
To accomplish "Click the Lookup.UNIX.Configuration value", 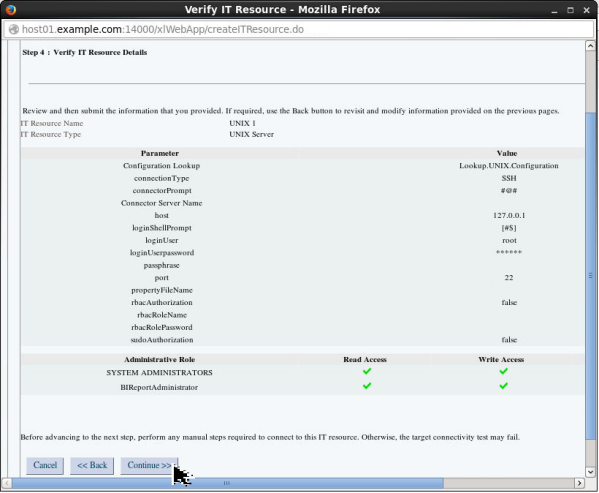I will click(x=508, y=166).
